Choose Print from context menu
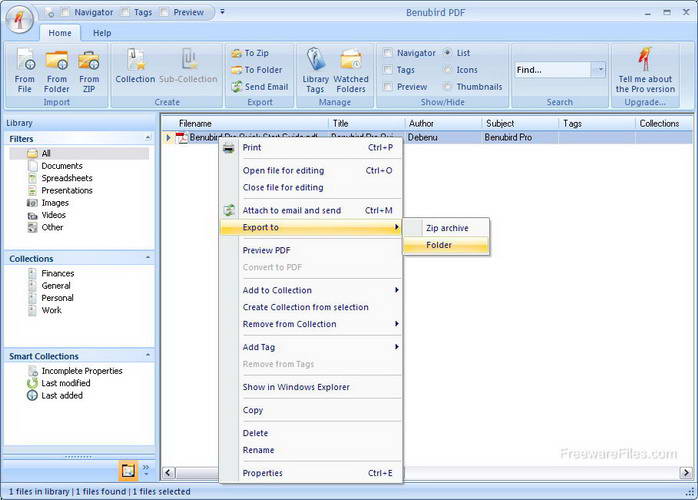The height and width of the screenshot is (500, 698). click(x=312, y=148)
